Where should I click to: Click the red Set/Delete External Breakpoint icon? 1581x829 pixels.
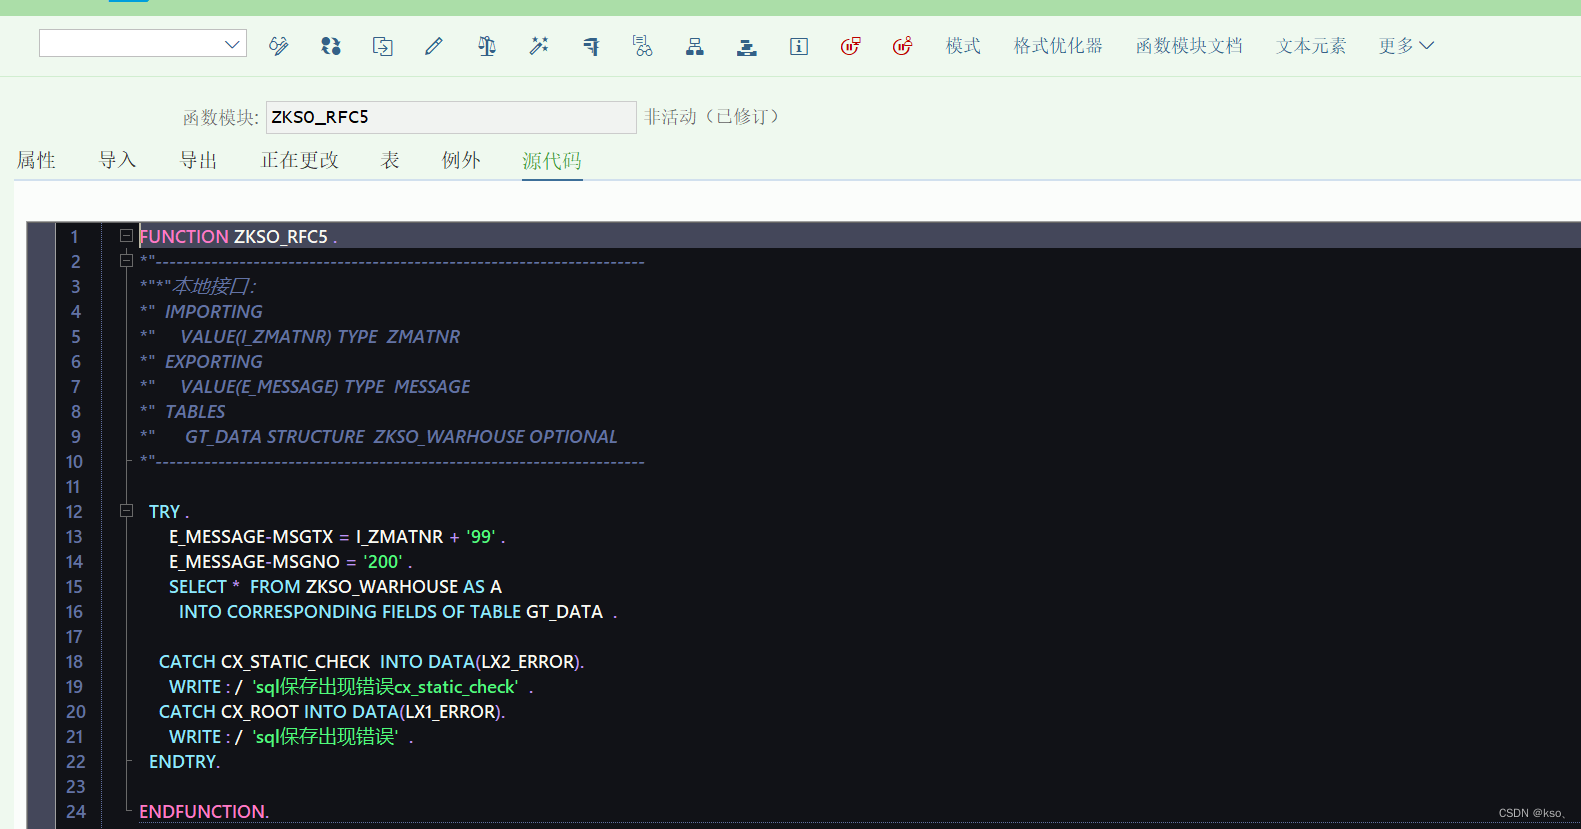(x=903, y=46)
